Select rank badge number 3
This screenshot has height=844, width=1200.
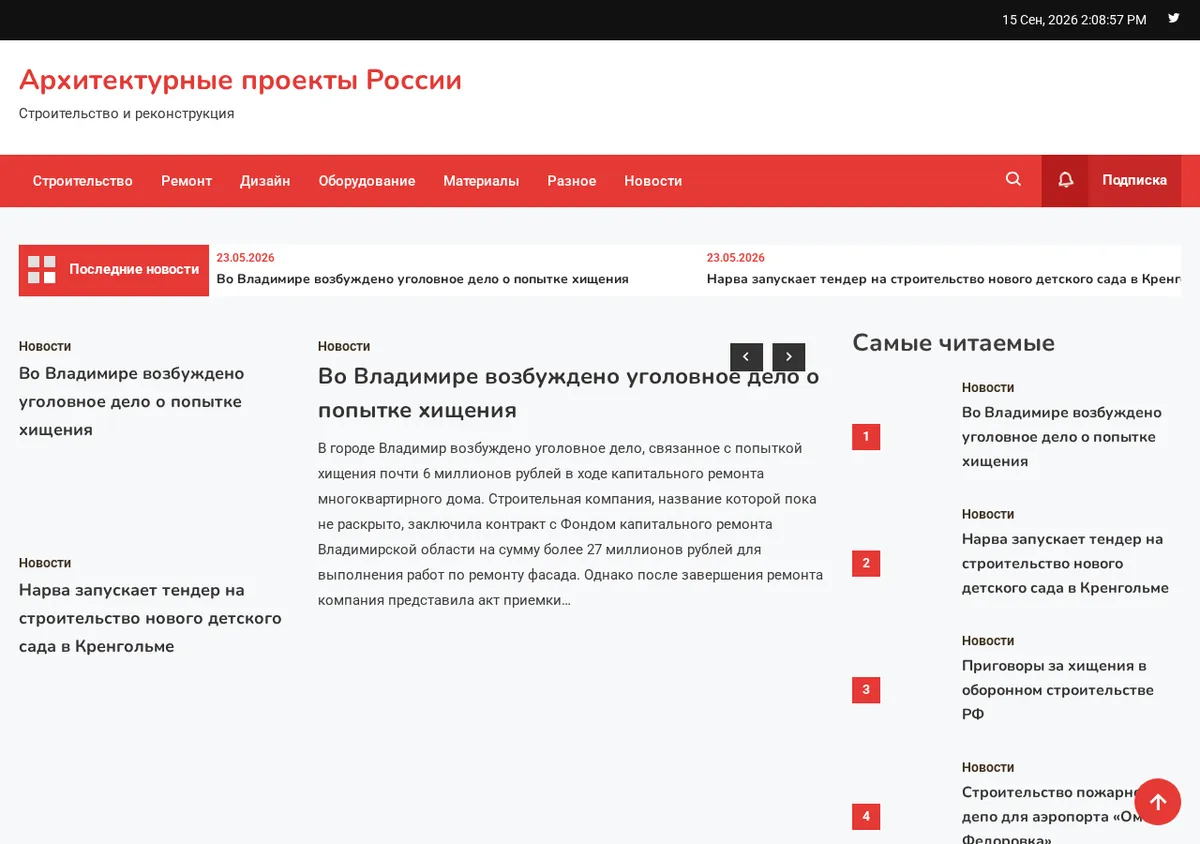tap(866, 690)
